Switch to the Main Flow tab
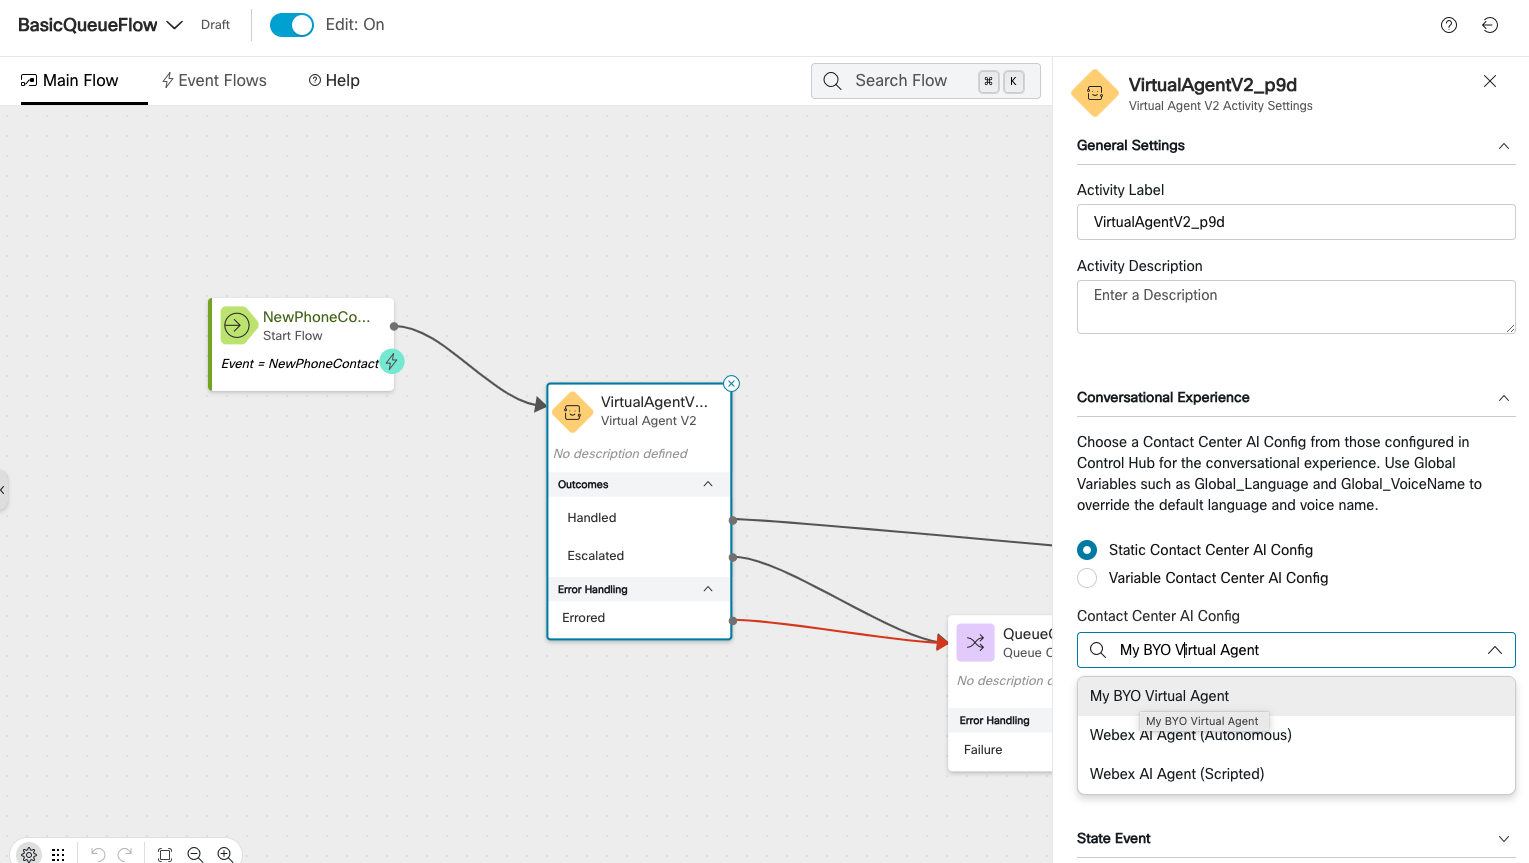 click(70, 81)
